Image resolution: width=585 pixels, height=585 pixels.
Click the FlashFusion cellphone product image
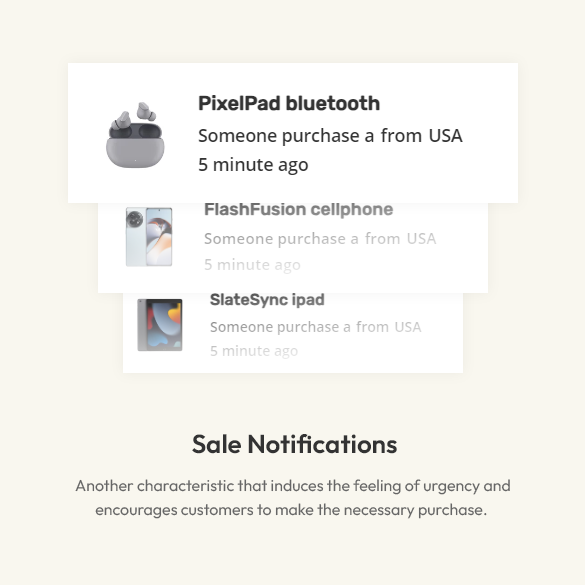pos(149,237)
